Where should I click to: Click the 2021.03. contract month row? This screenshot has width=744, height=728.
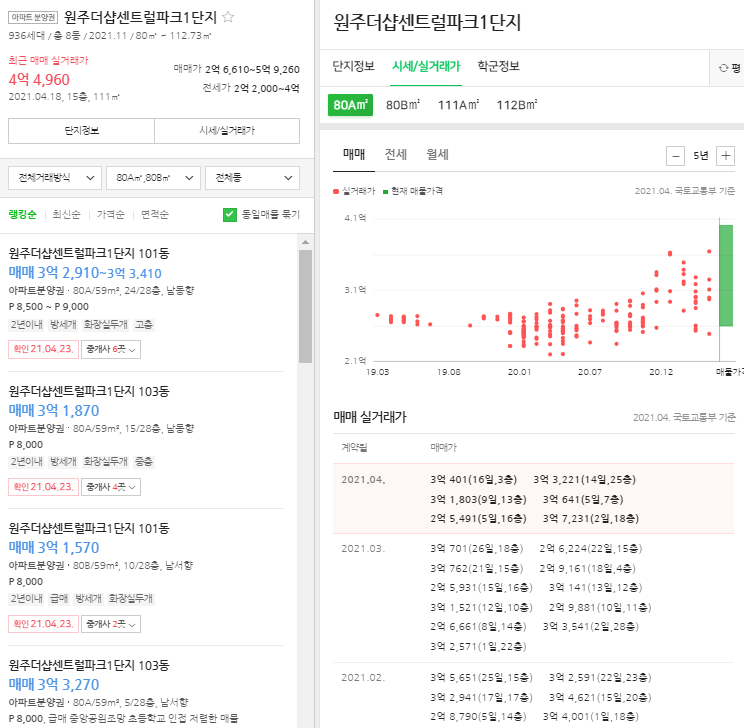[534, 598]
